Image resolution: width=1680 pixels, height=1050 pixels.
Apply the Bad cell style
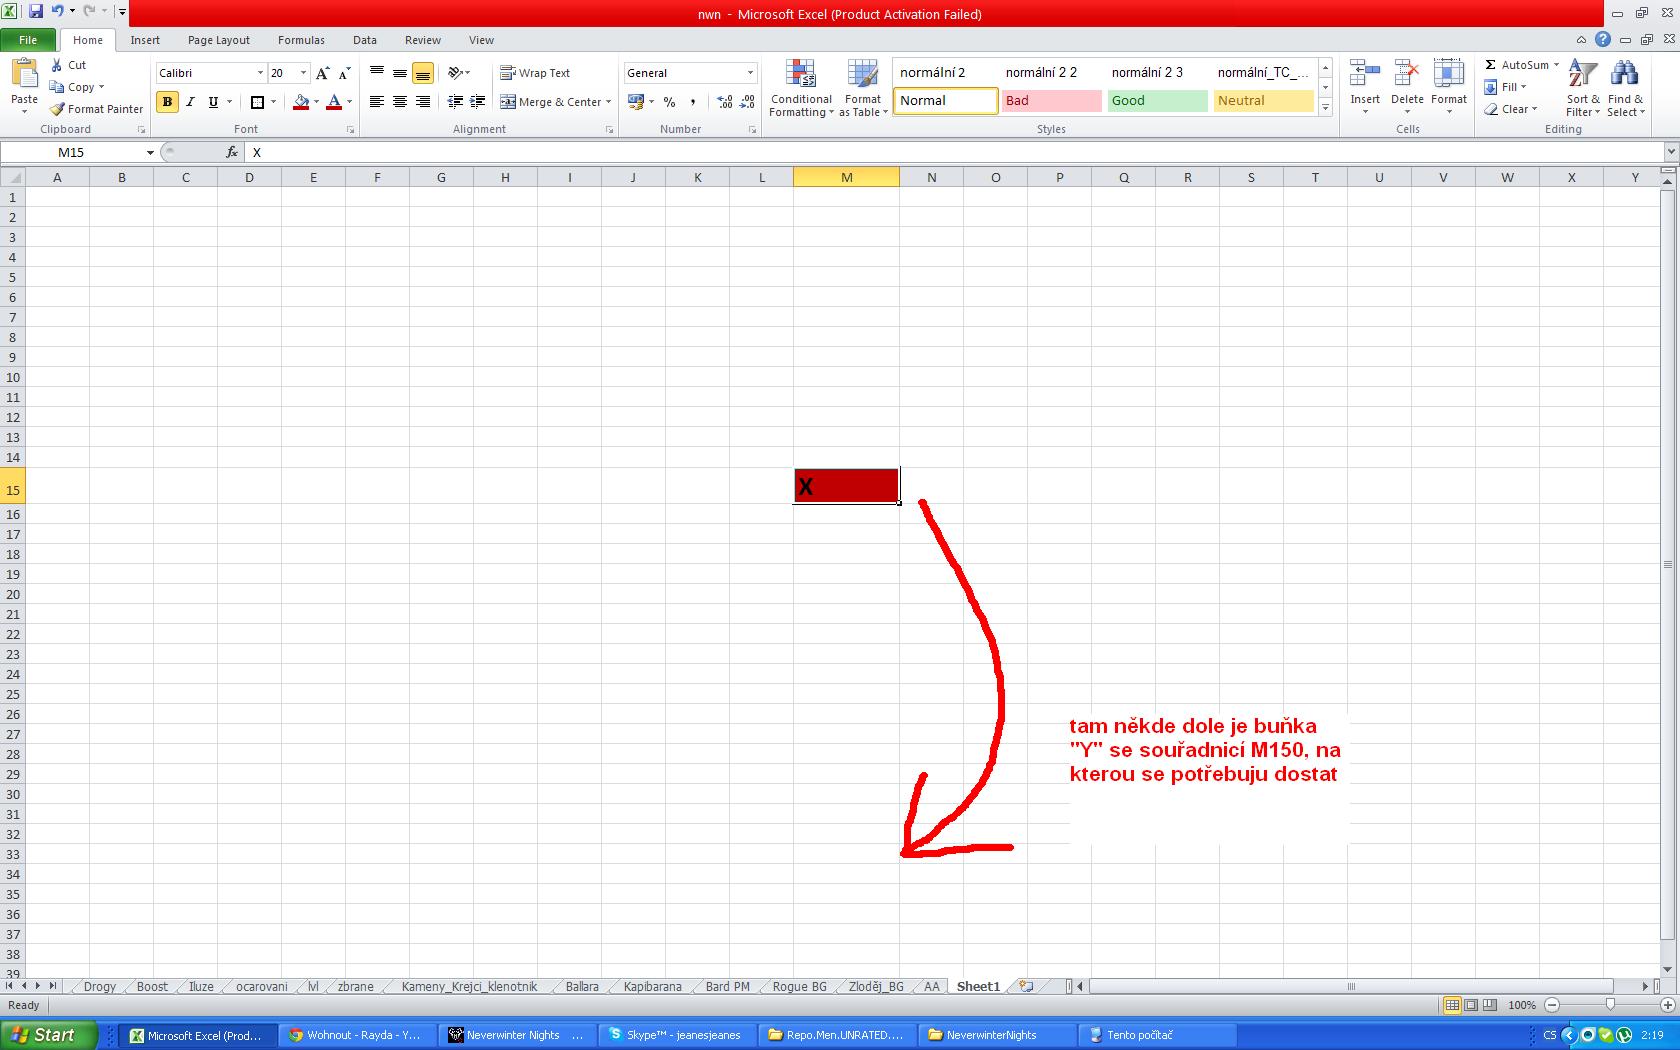click(x=1051, y=101)
